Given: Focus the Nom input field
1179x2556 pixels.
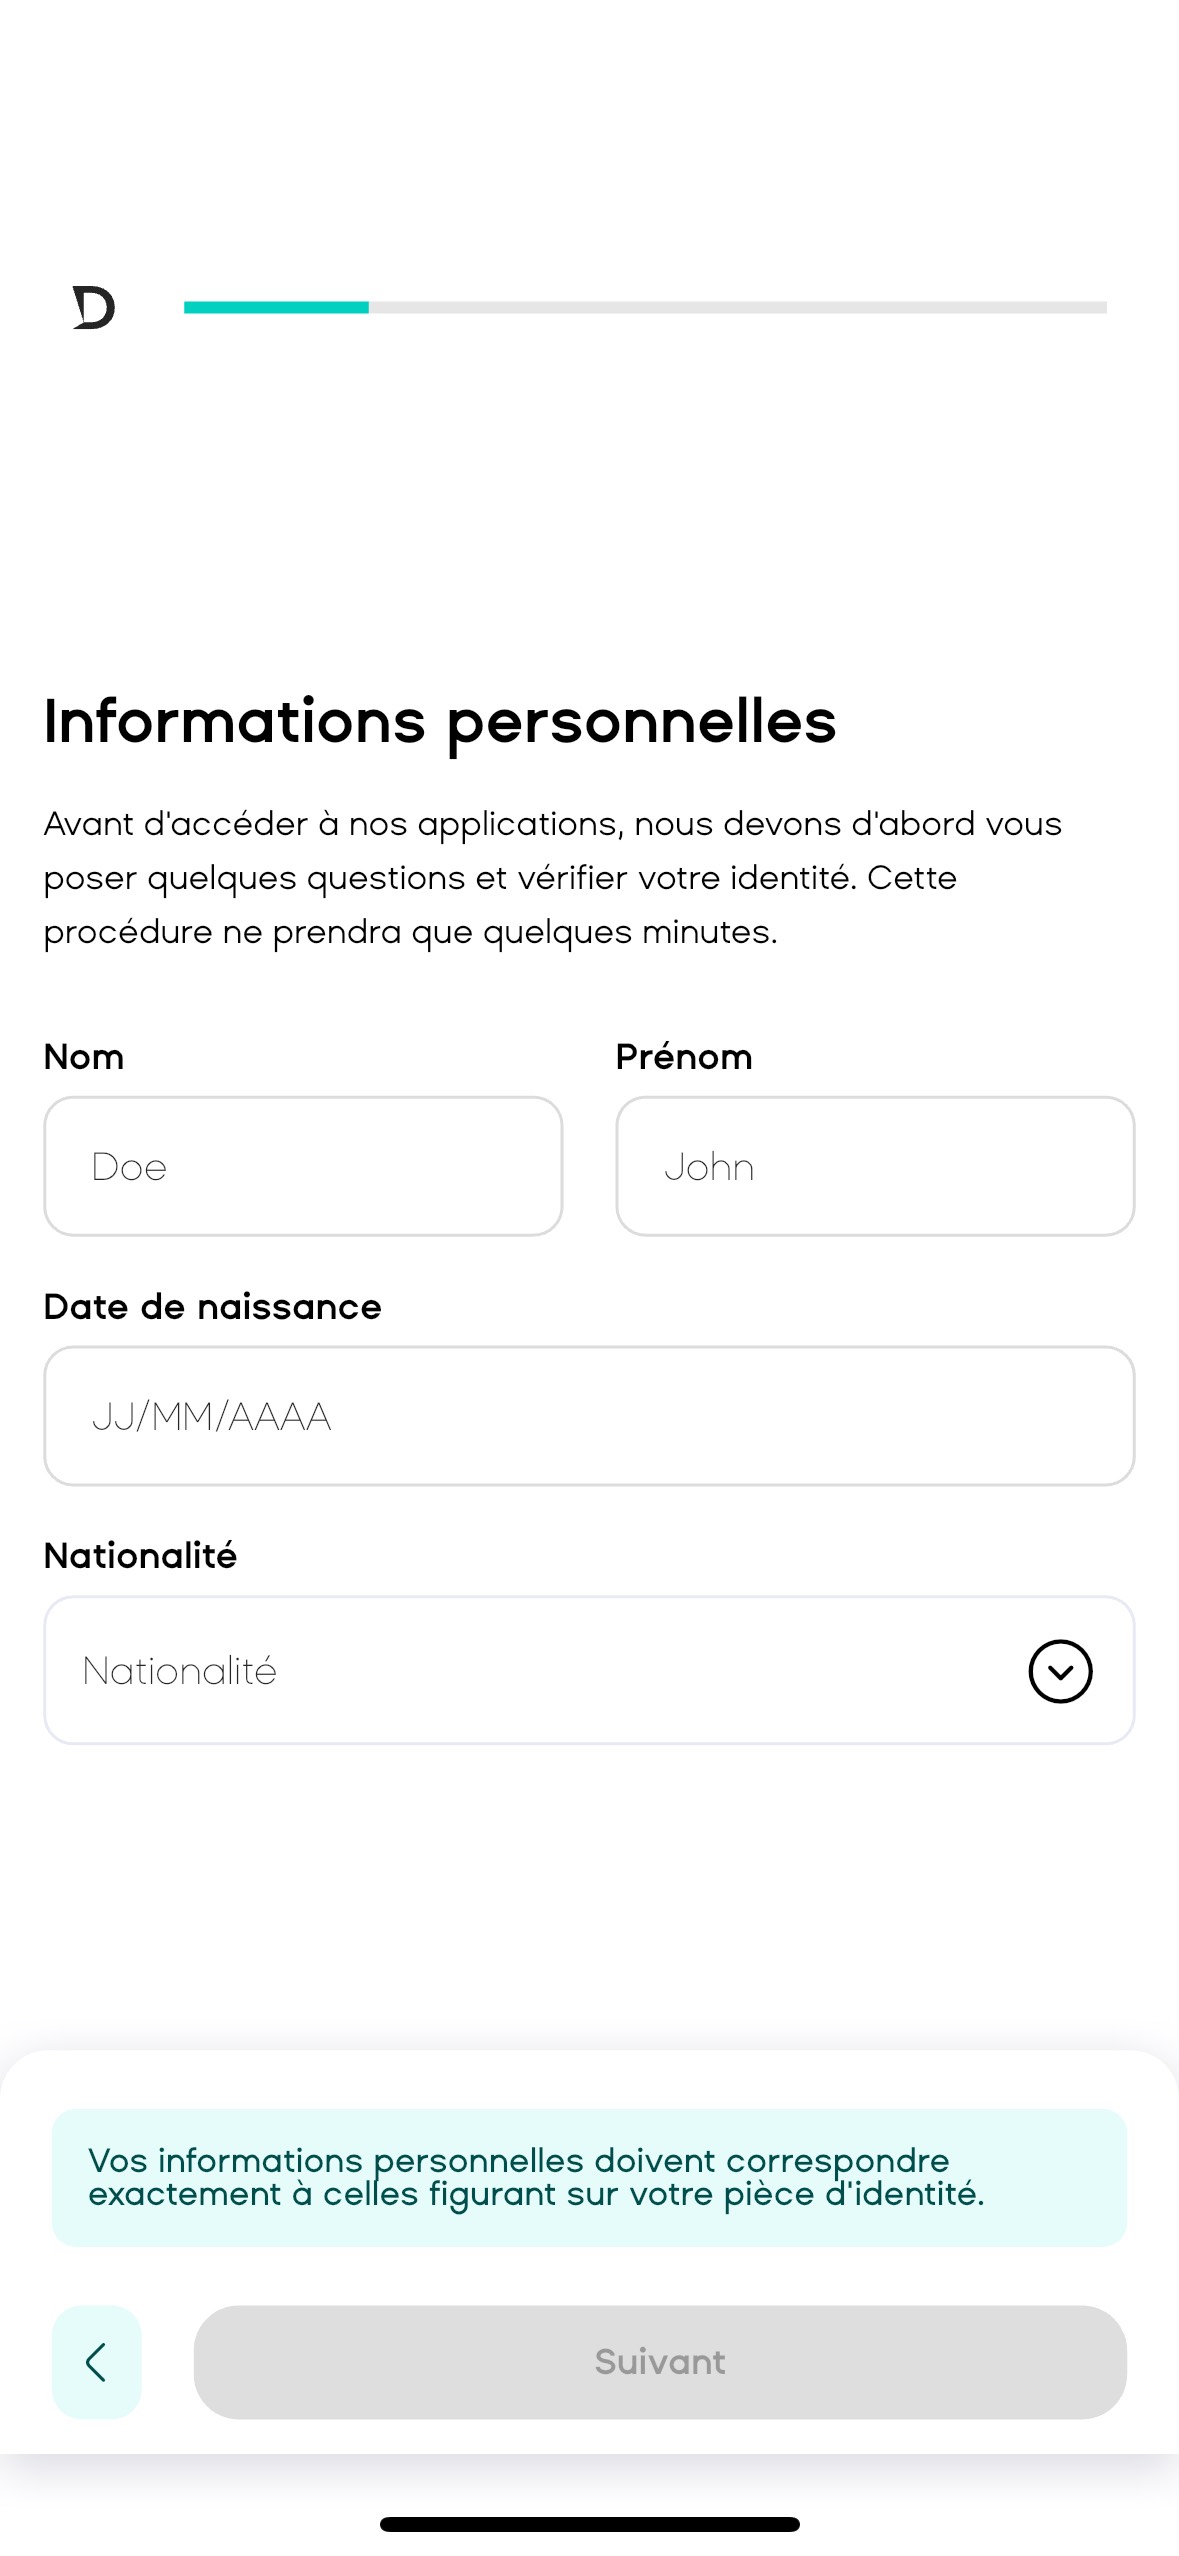Looking at the screenshot, I should (x=303, y=1166).
